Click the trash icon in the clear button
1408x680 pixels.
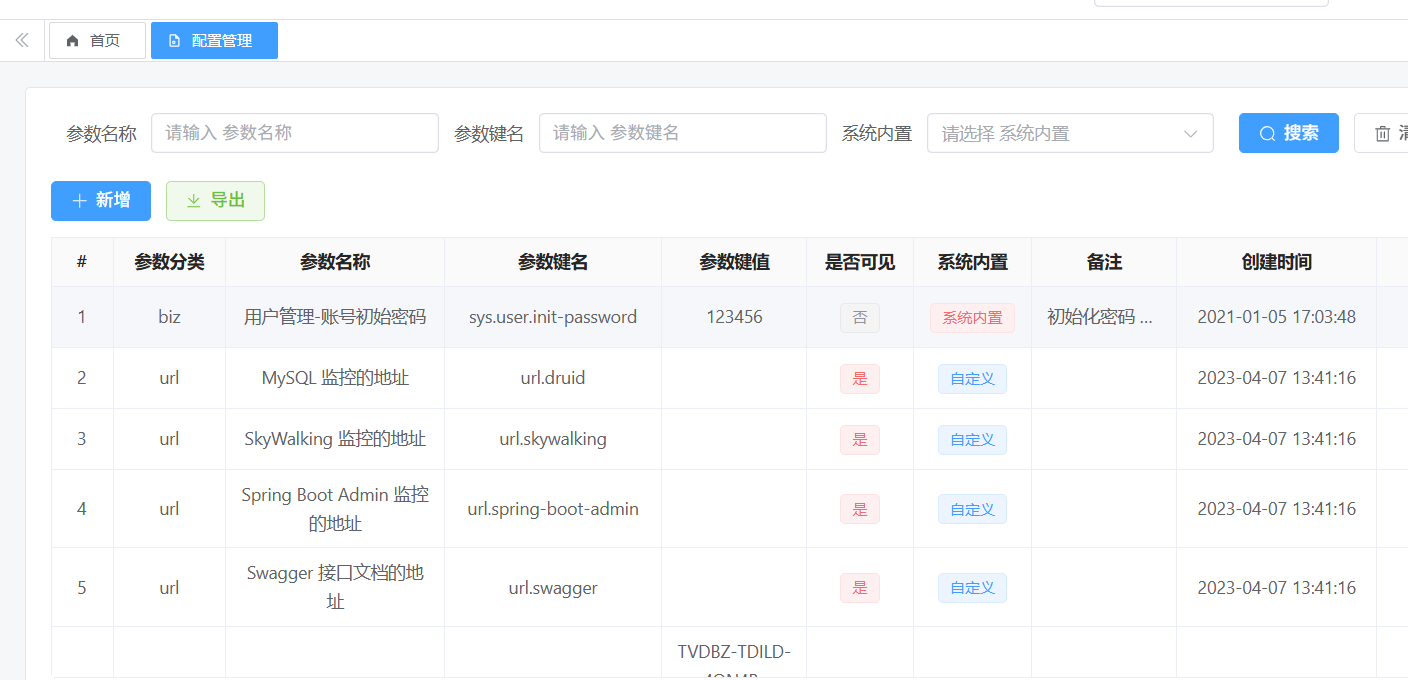coord(1383,133)
